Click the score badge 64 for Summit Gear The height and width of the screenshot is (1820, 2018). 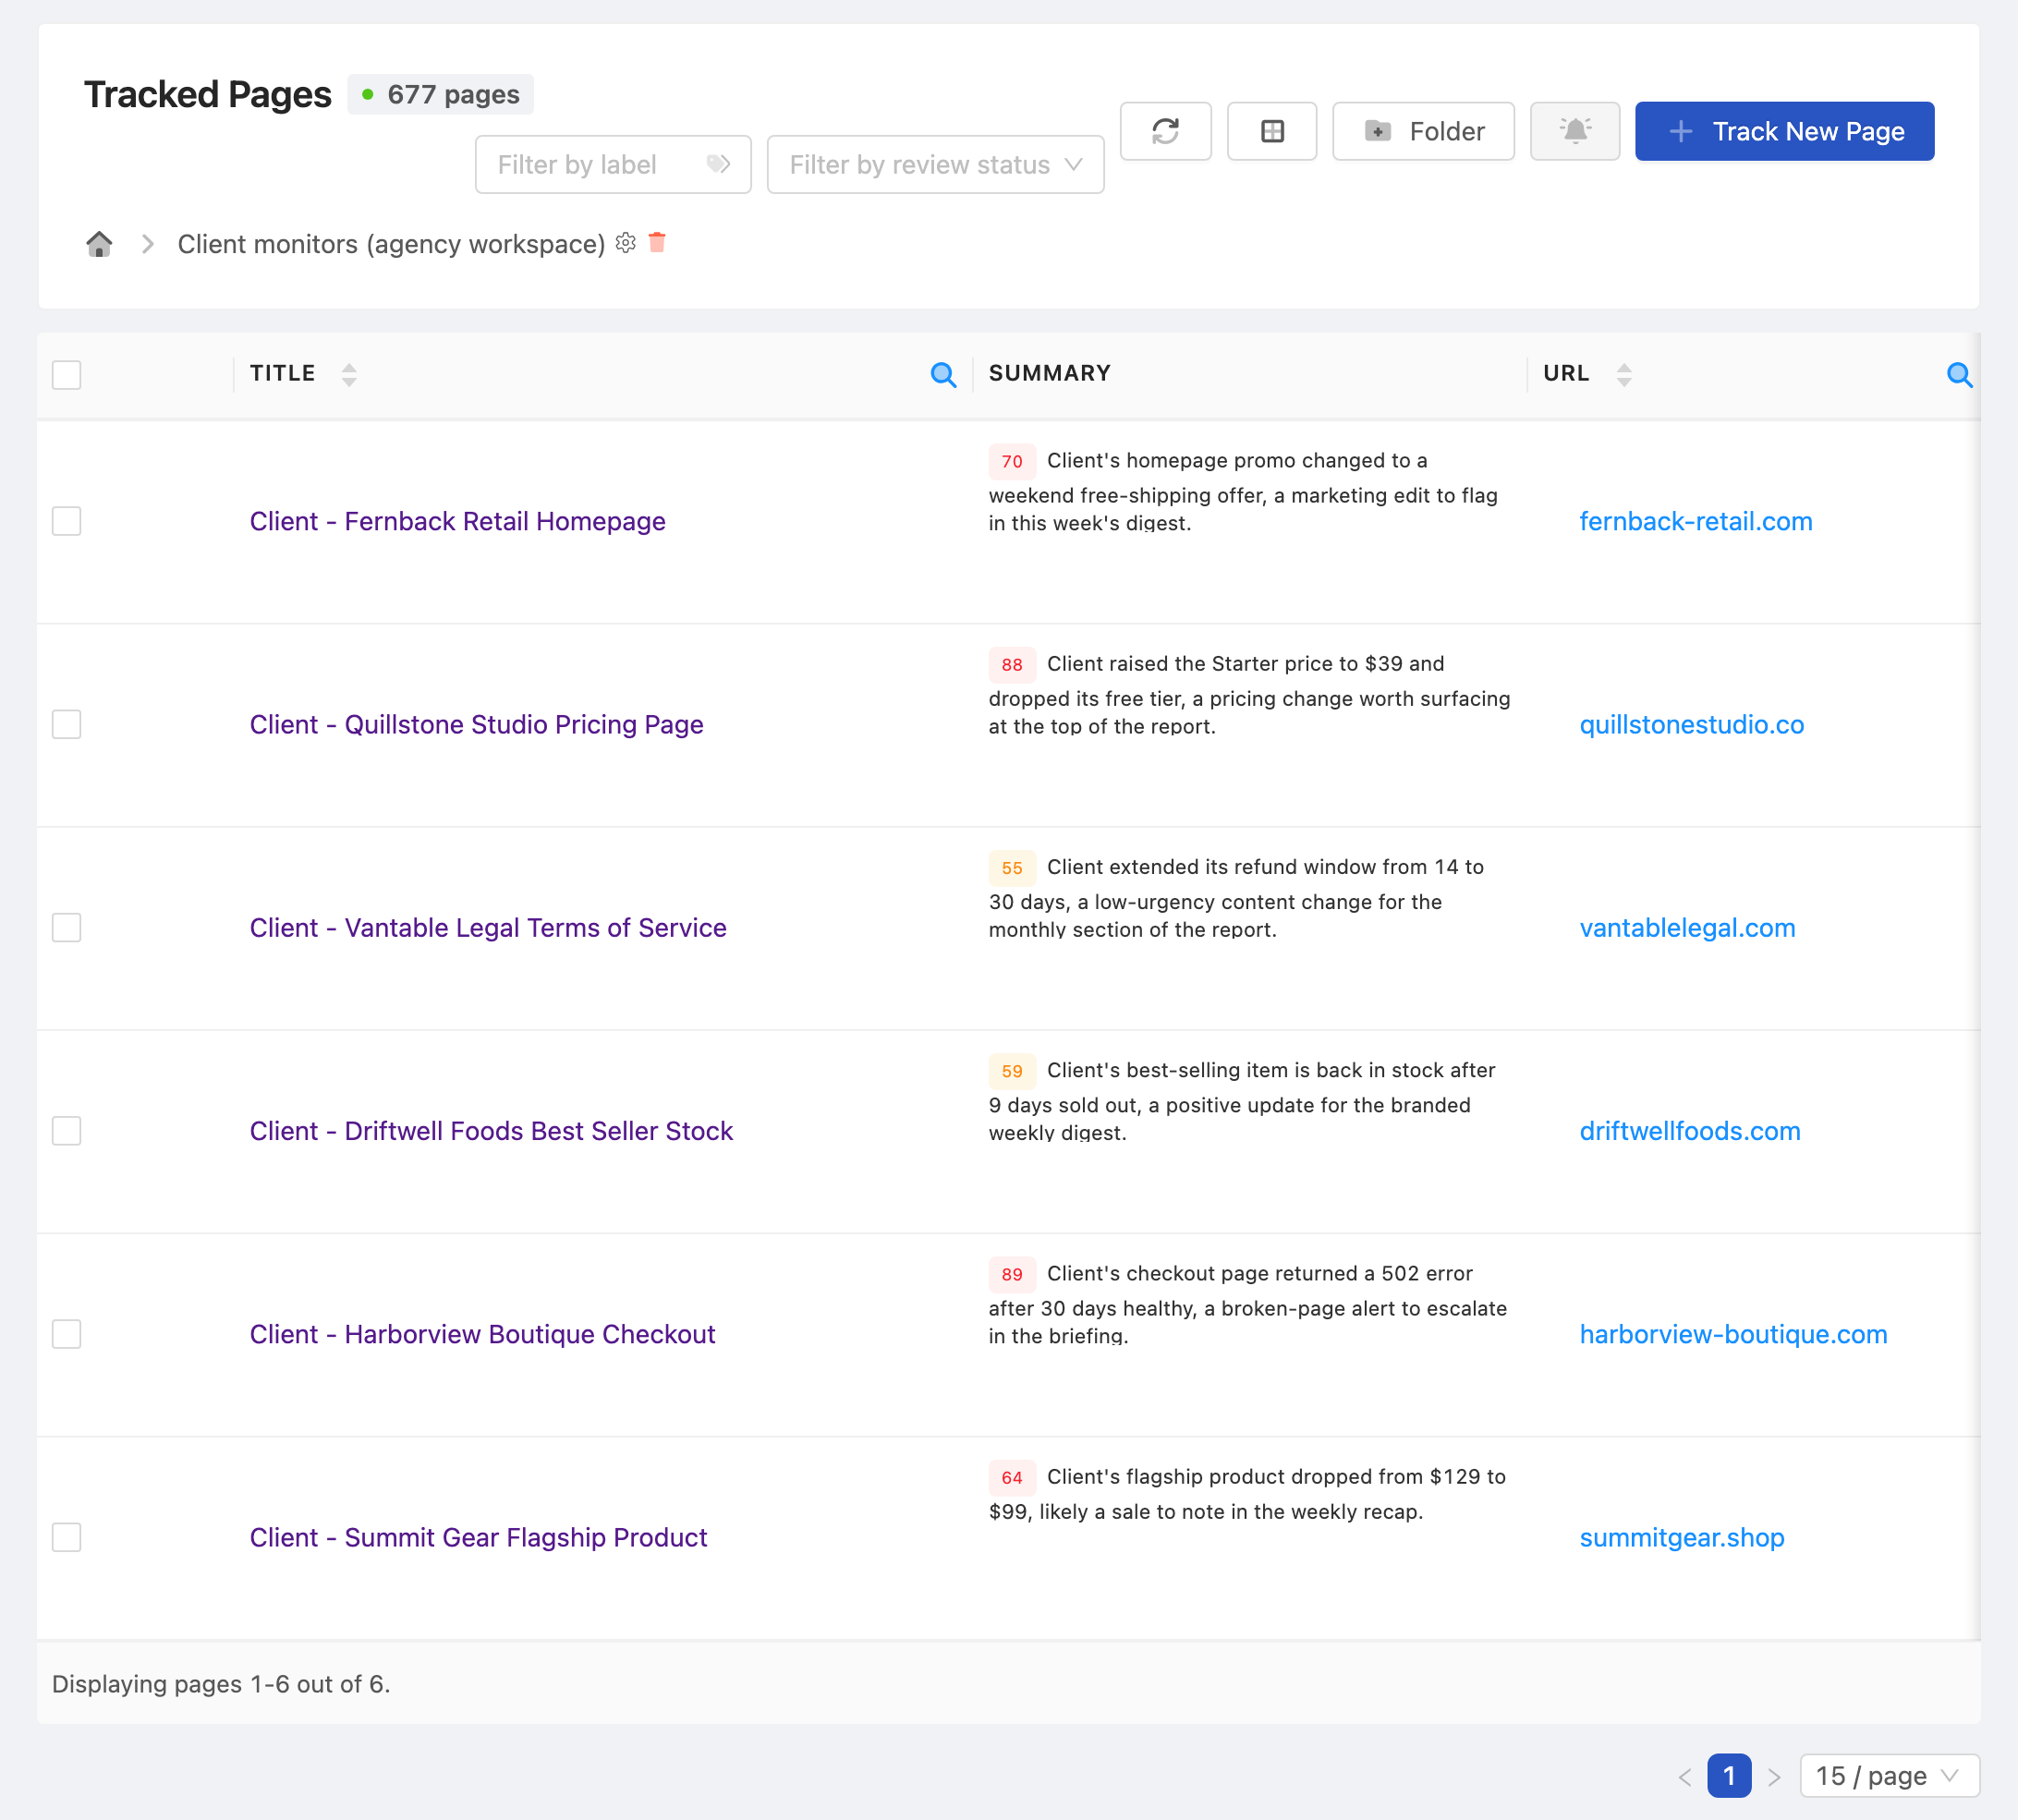pyautogui.click(x=1012, y=1477)
